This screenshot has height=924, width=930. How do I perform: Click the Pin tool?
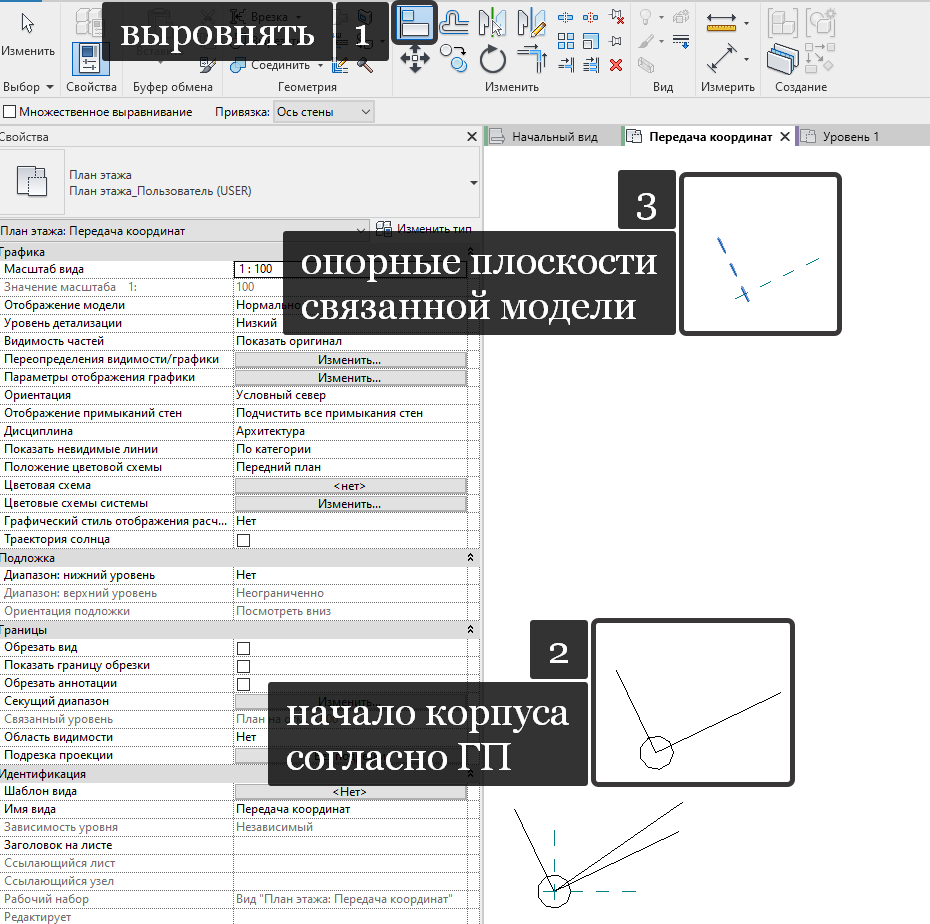(616, 41)
